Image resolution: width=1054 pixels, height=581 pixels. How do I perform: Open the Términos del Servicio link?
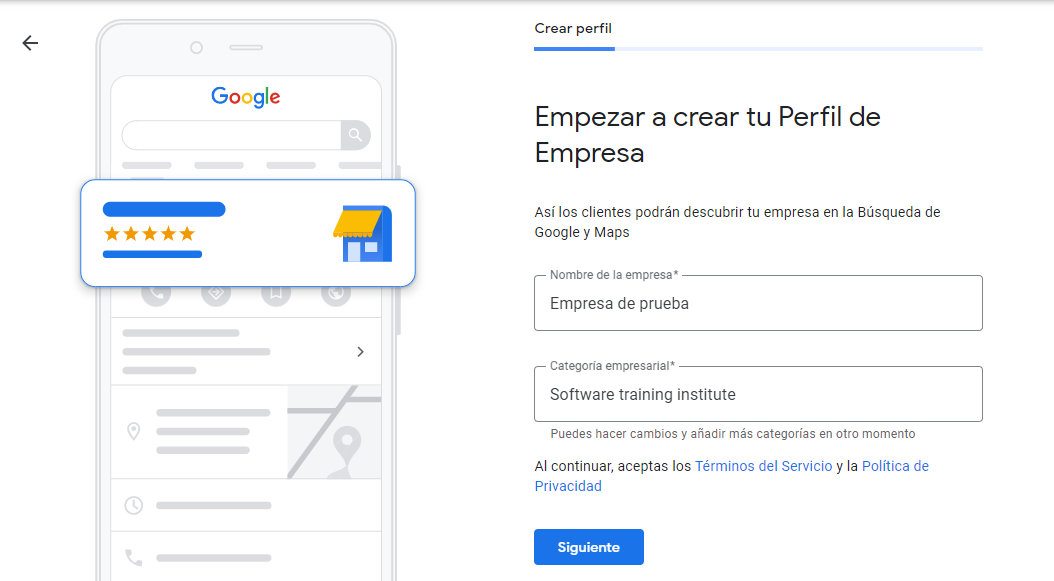point(763,466)
